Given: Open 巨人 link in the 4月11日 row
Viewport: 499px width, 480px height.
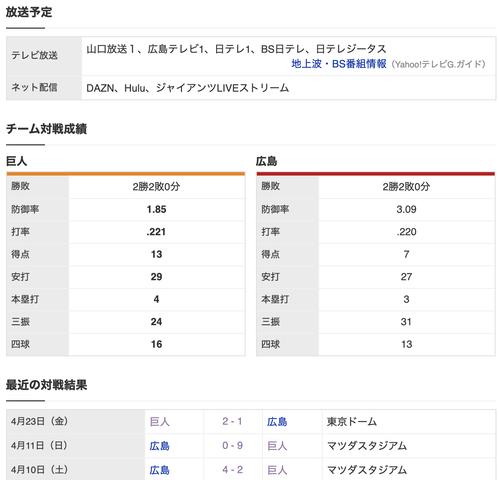Looking at the screenshot, I should coord(277,446).
